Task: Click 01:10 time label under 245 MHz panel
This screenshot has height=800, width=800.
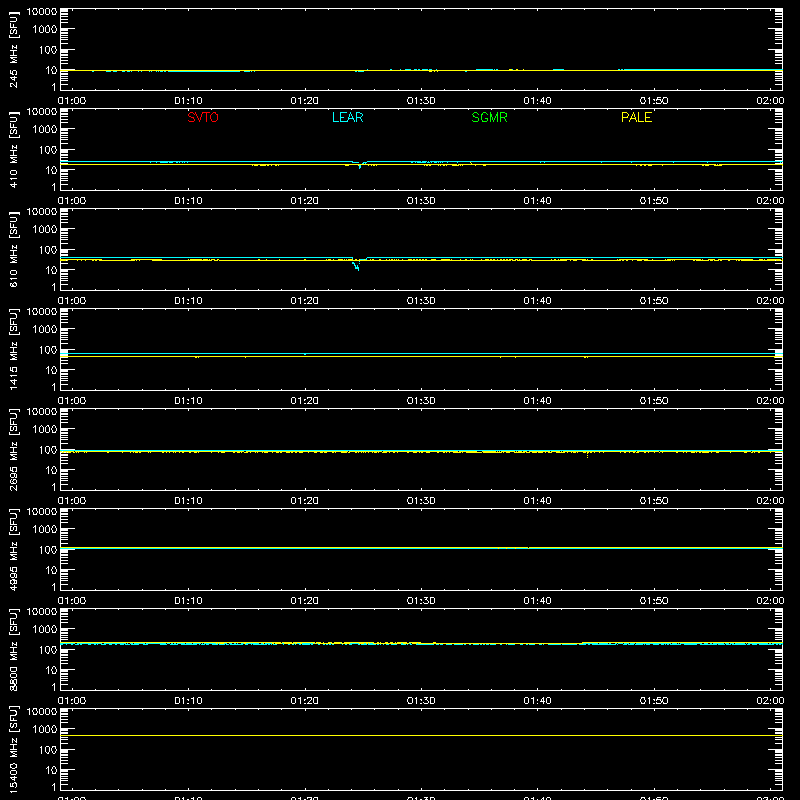Action: [188, 101]
